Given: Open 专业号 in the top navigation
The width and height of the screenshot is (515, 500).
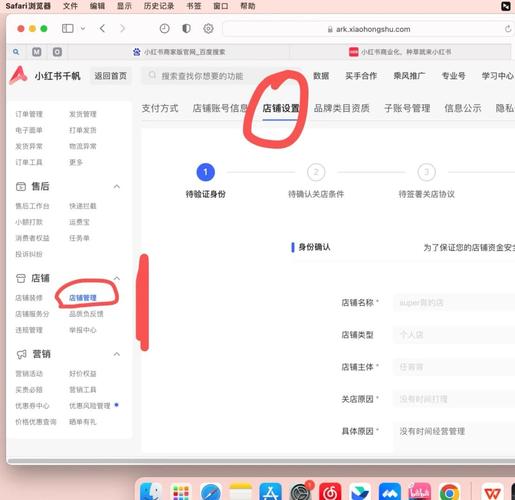Looking at the screenshot, I should tap(453, 76).
